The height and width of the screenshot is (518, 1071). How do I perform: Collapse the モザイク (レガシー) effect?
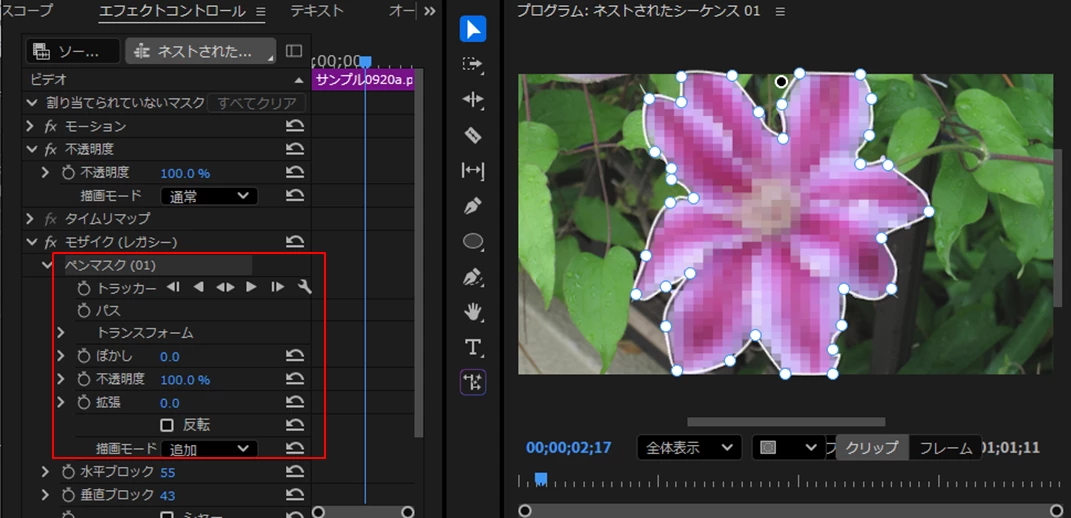(x=30, y=241)
